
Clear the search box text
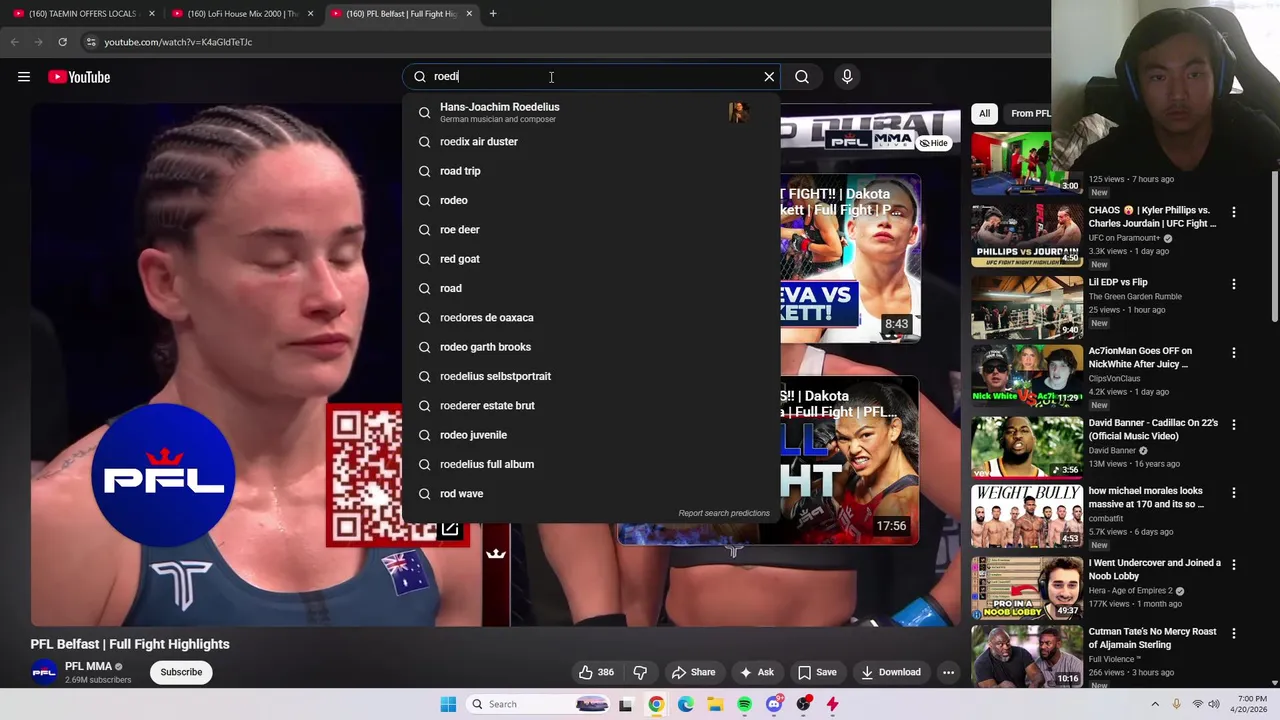coord(769,77)
